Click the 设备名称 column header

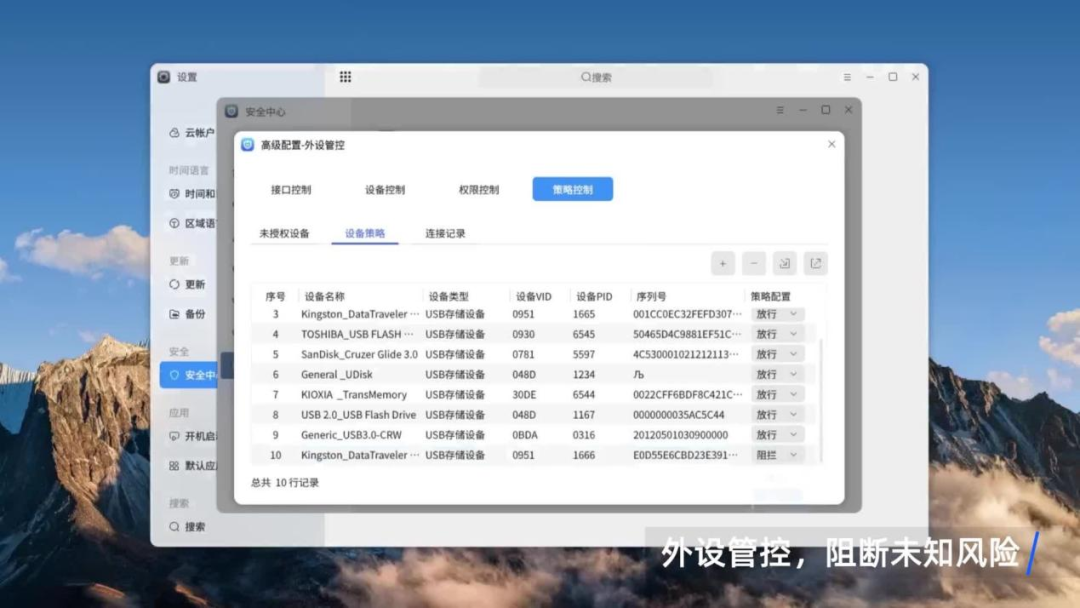(324, 296)
